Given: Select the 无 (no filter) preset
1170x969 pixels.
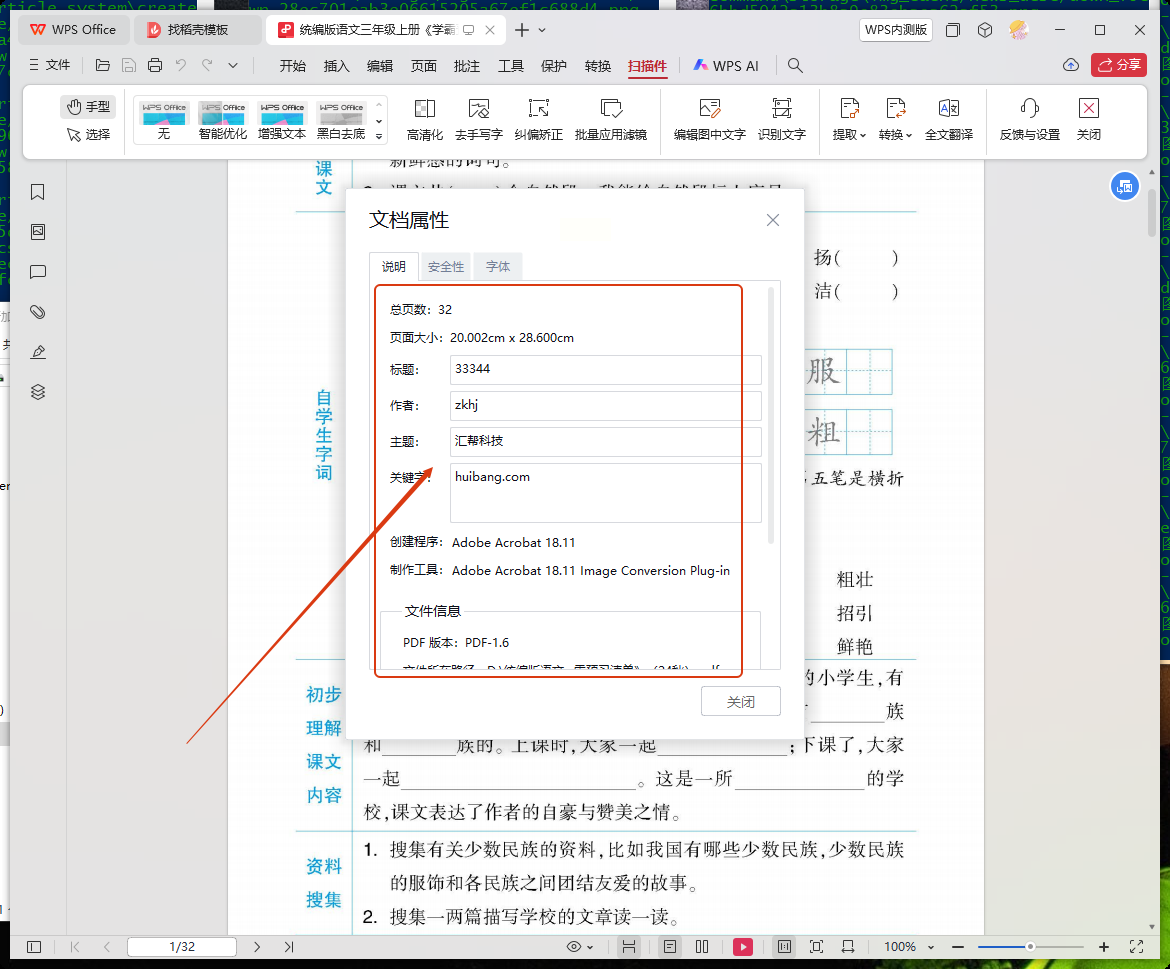Looking at the screenshot, I should [164, 119].
